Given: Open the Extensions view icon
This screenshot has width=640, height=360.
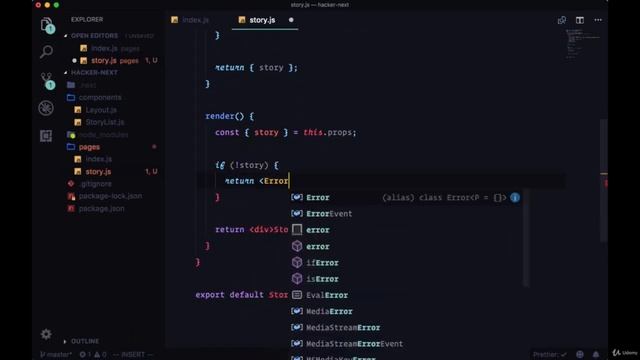Looking at the screenshot, I should pyautogui.click(x=46, y=136).
